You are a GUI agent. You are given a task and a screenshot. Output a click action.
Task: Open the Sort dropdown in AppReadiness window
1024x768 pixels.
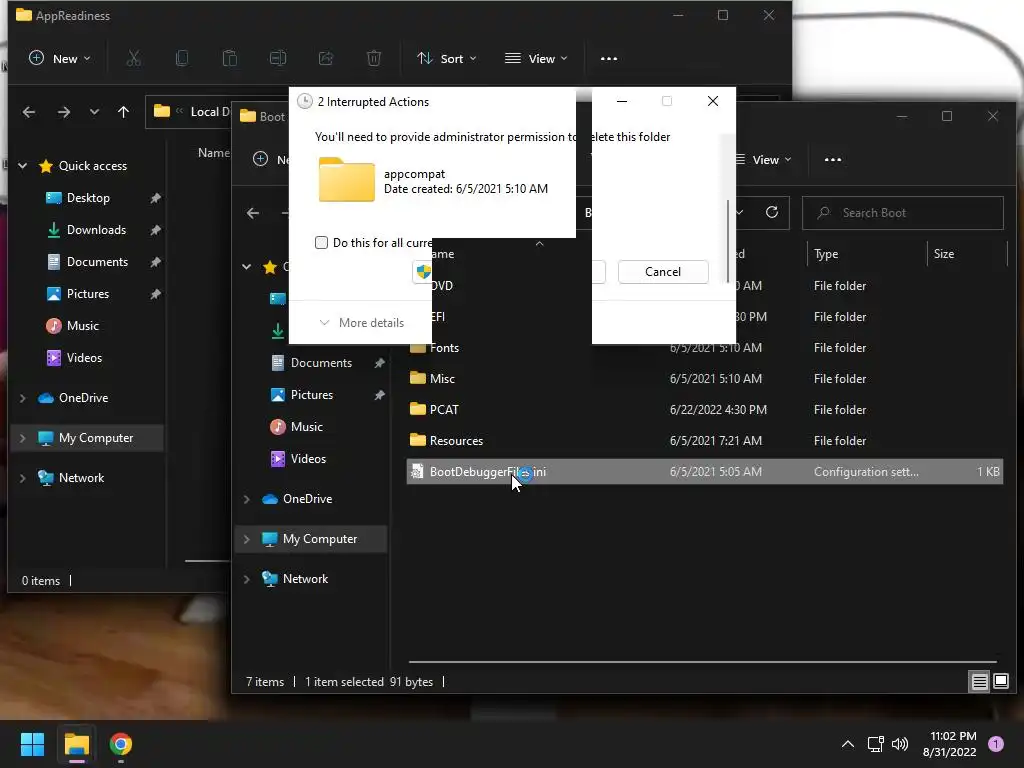coord(447,59)
